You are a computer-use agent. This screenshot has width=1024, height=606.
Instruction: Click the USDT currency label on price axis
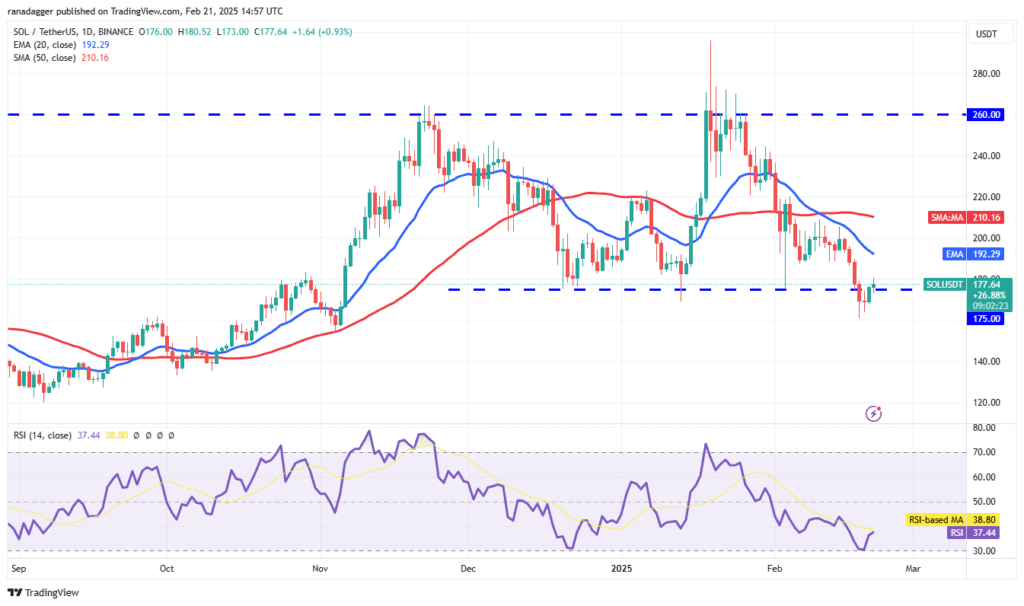tap(987, 35)
